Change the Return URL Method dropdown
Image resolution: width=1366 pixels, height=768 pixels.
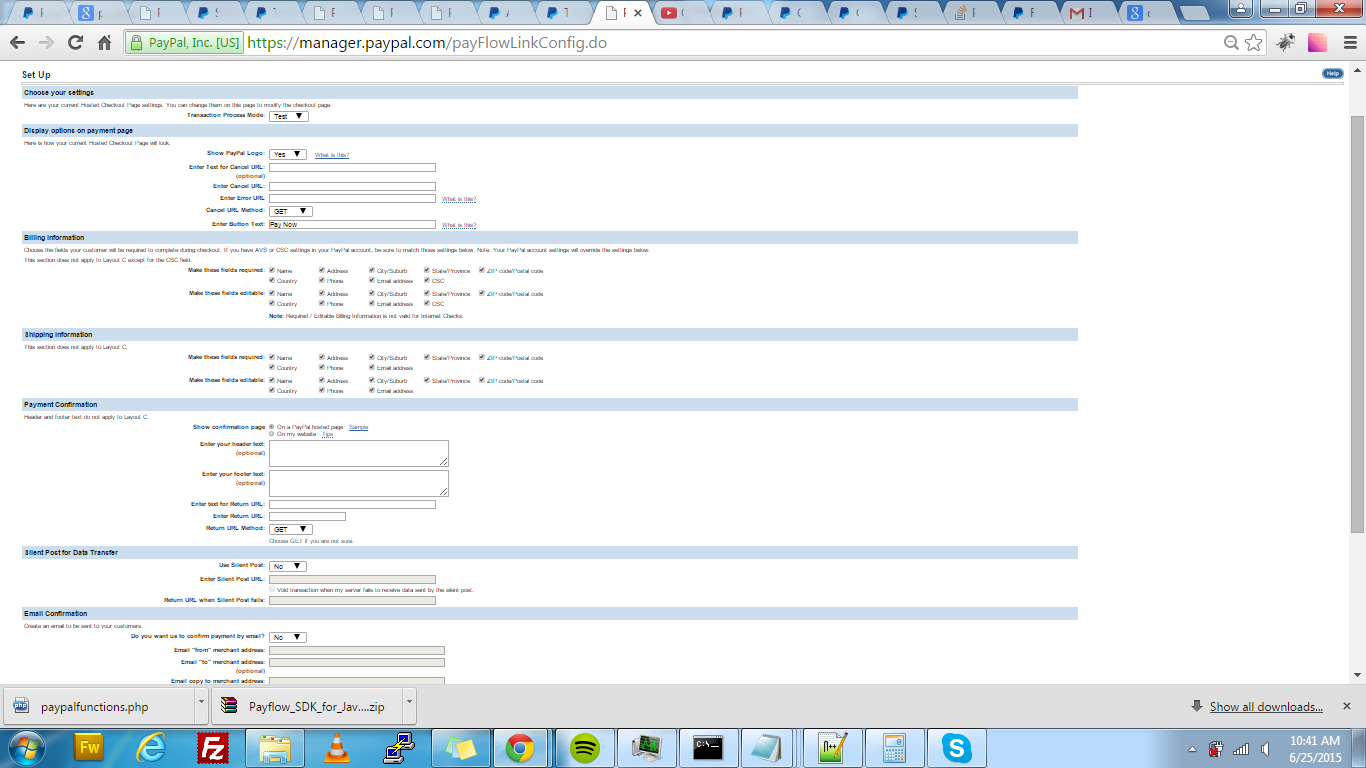click(x=291, y=529)
